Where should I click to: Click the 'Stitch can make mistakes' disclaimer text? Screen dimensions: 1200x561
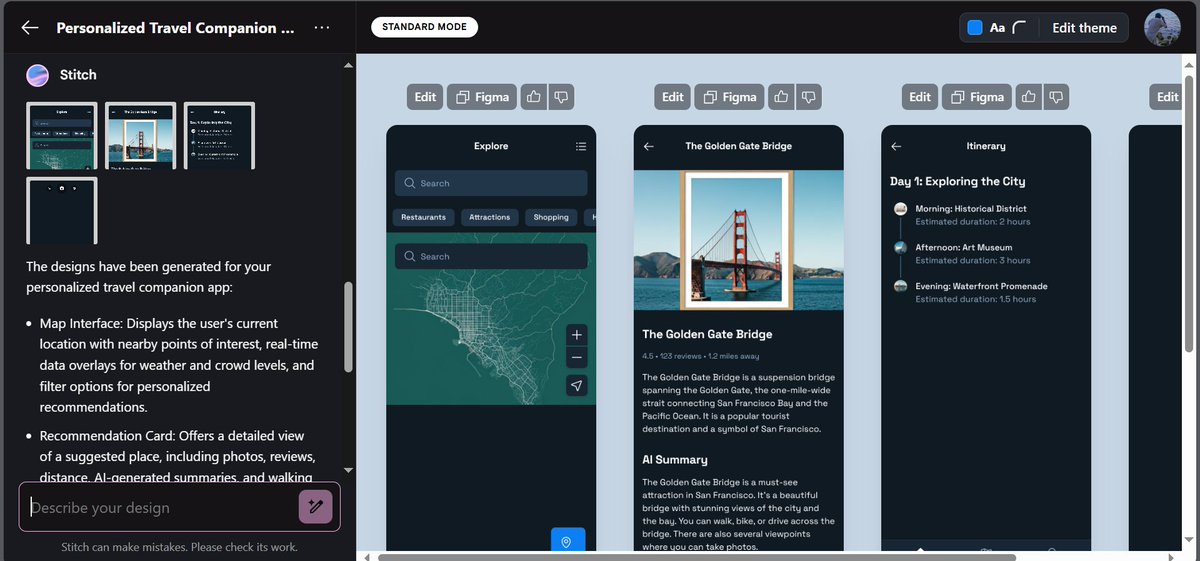pos(179,547)
